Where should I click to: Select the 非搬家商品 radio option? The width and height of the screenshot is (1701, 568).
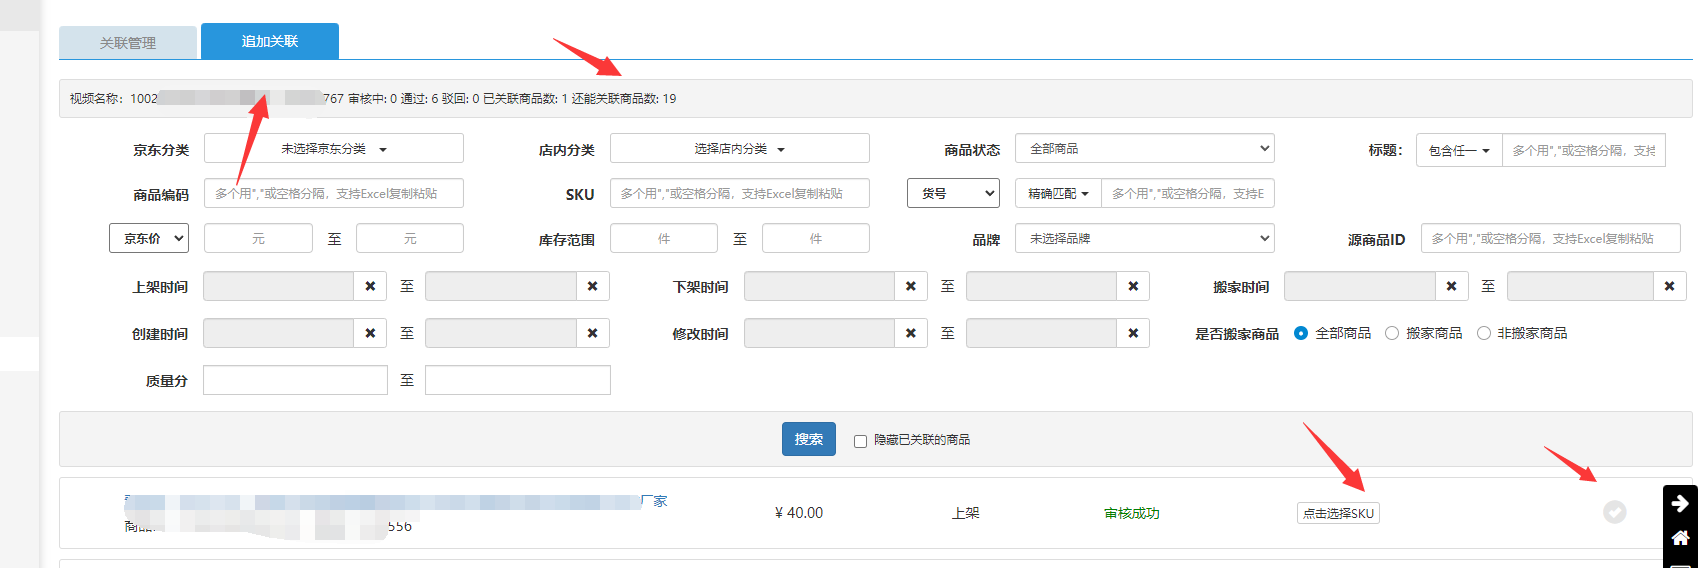point(1484,334)
